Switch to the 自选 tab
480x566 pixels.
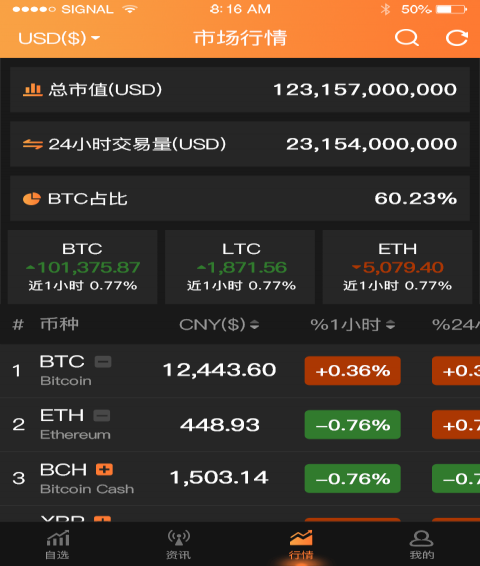click(x=58, y=545)
